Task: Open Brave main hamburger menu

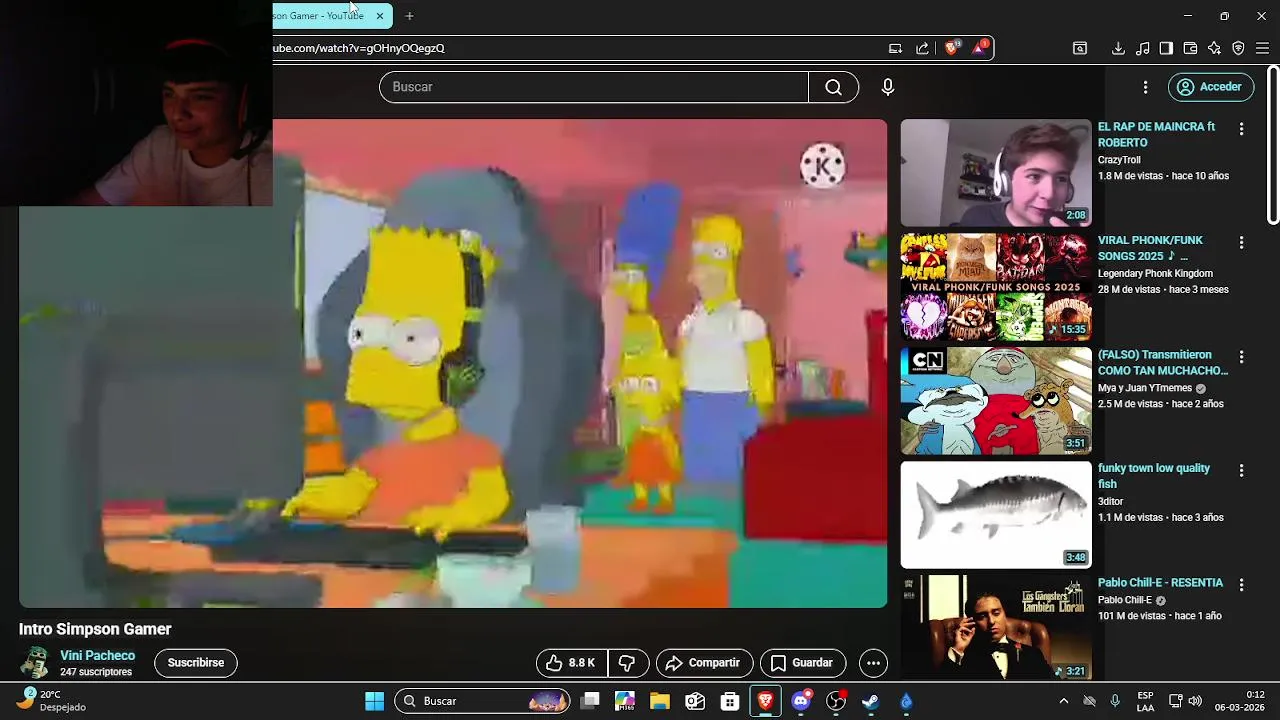Action: pos(1262,48)
